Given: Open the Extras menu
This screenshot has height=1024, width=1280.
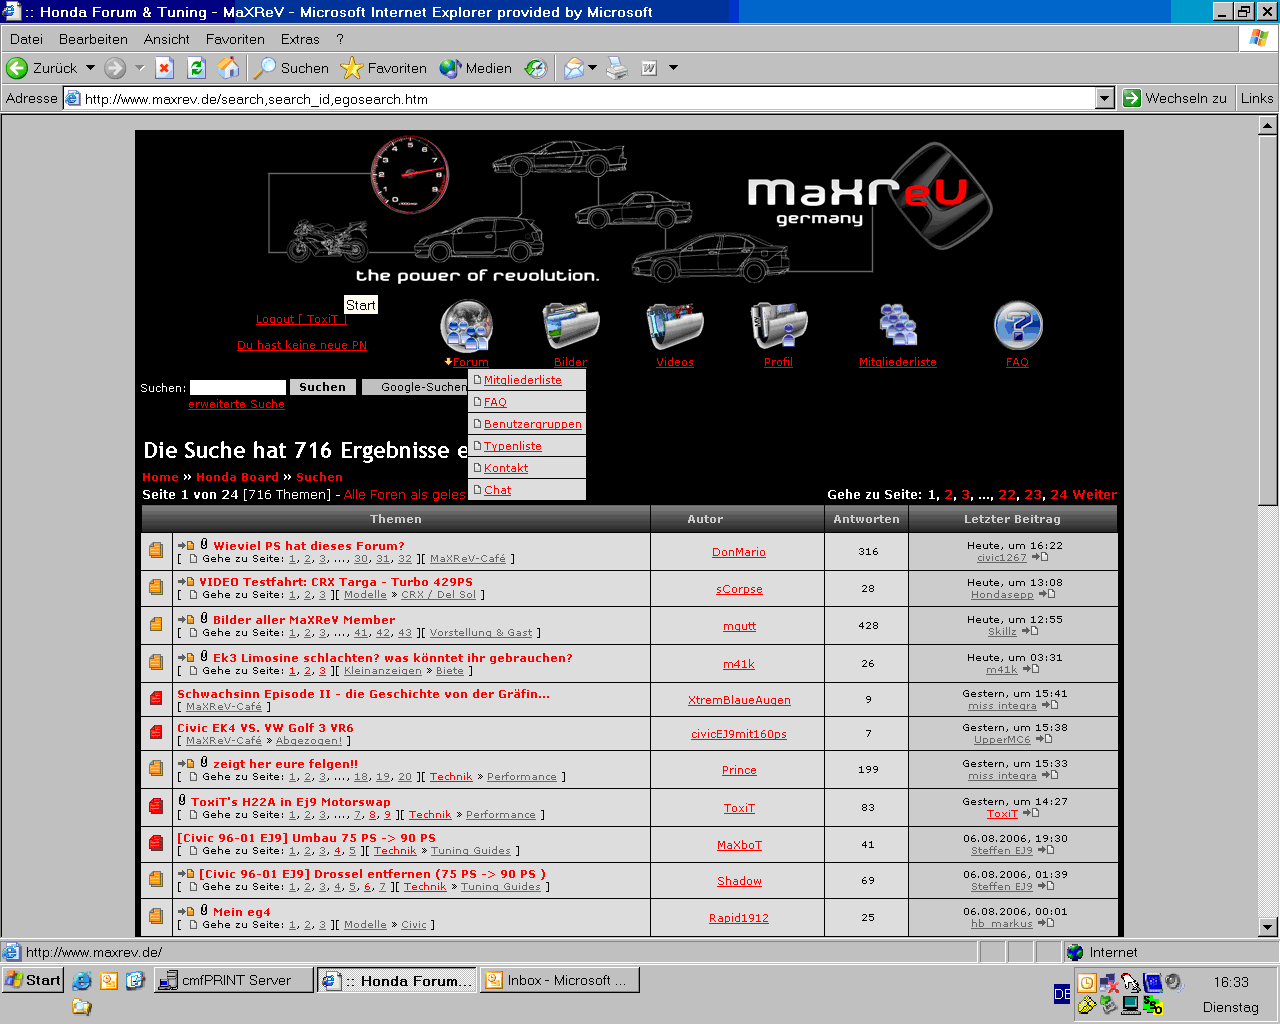Looking at the screenshot, I should pos(300,39).
